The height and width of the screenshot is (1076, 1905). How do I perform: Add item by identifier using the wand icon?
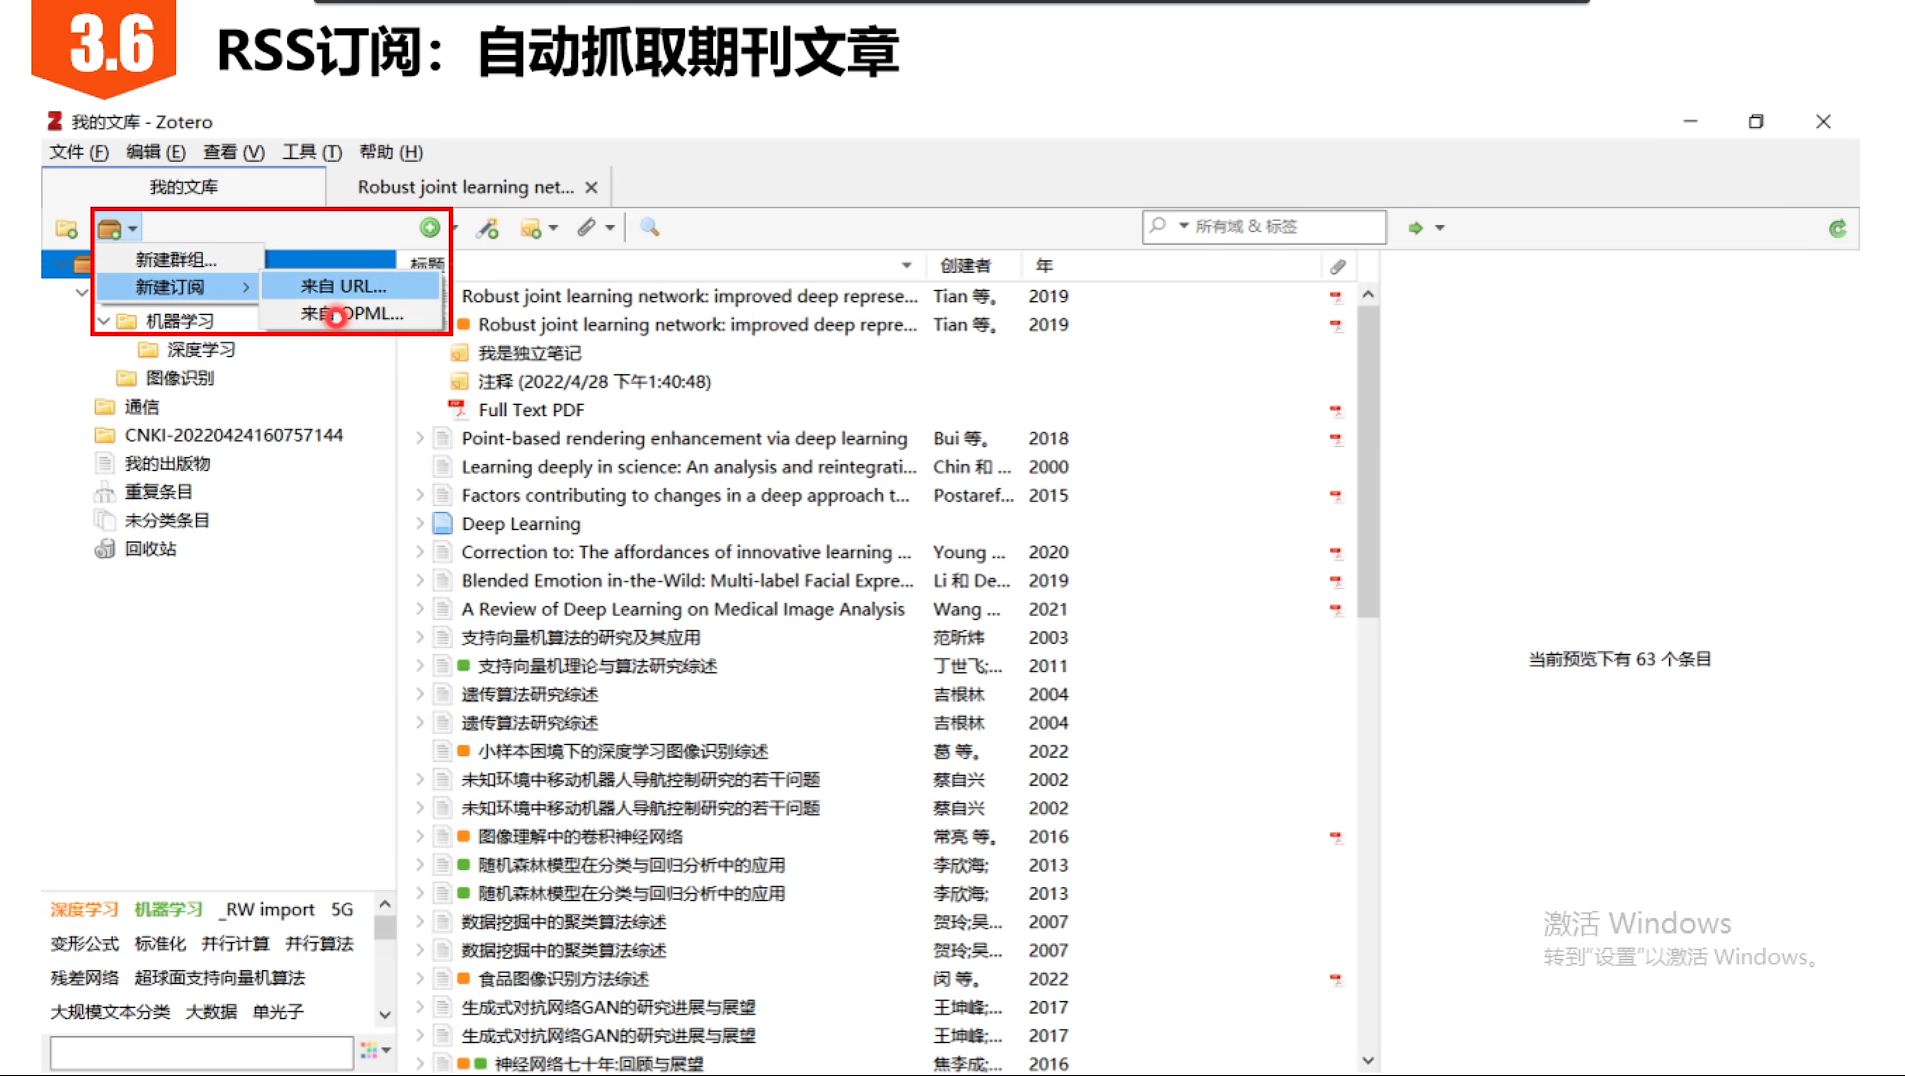click(x=487, y=228)
